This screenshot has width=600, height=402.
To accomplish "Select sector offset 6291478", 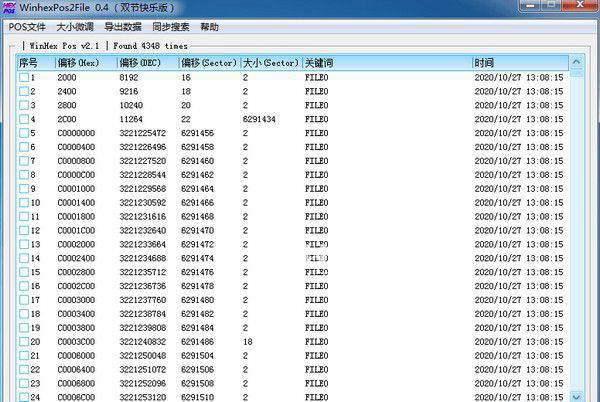I will coord(197,286).
